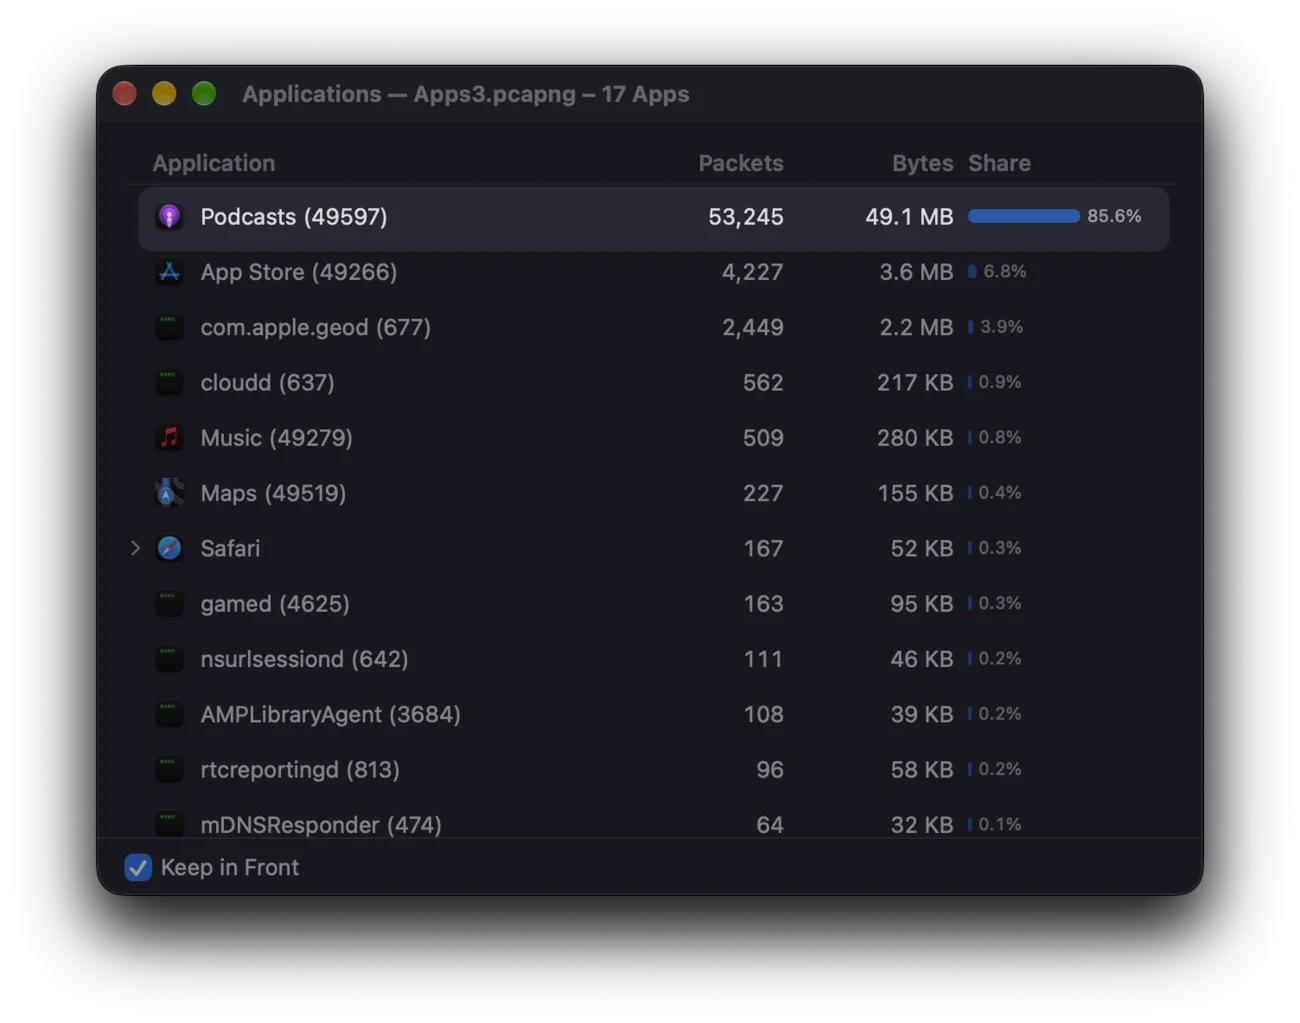Click the Music app icon

click(x=169, y=437)
